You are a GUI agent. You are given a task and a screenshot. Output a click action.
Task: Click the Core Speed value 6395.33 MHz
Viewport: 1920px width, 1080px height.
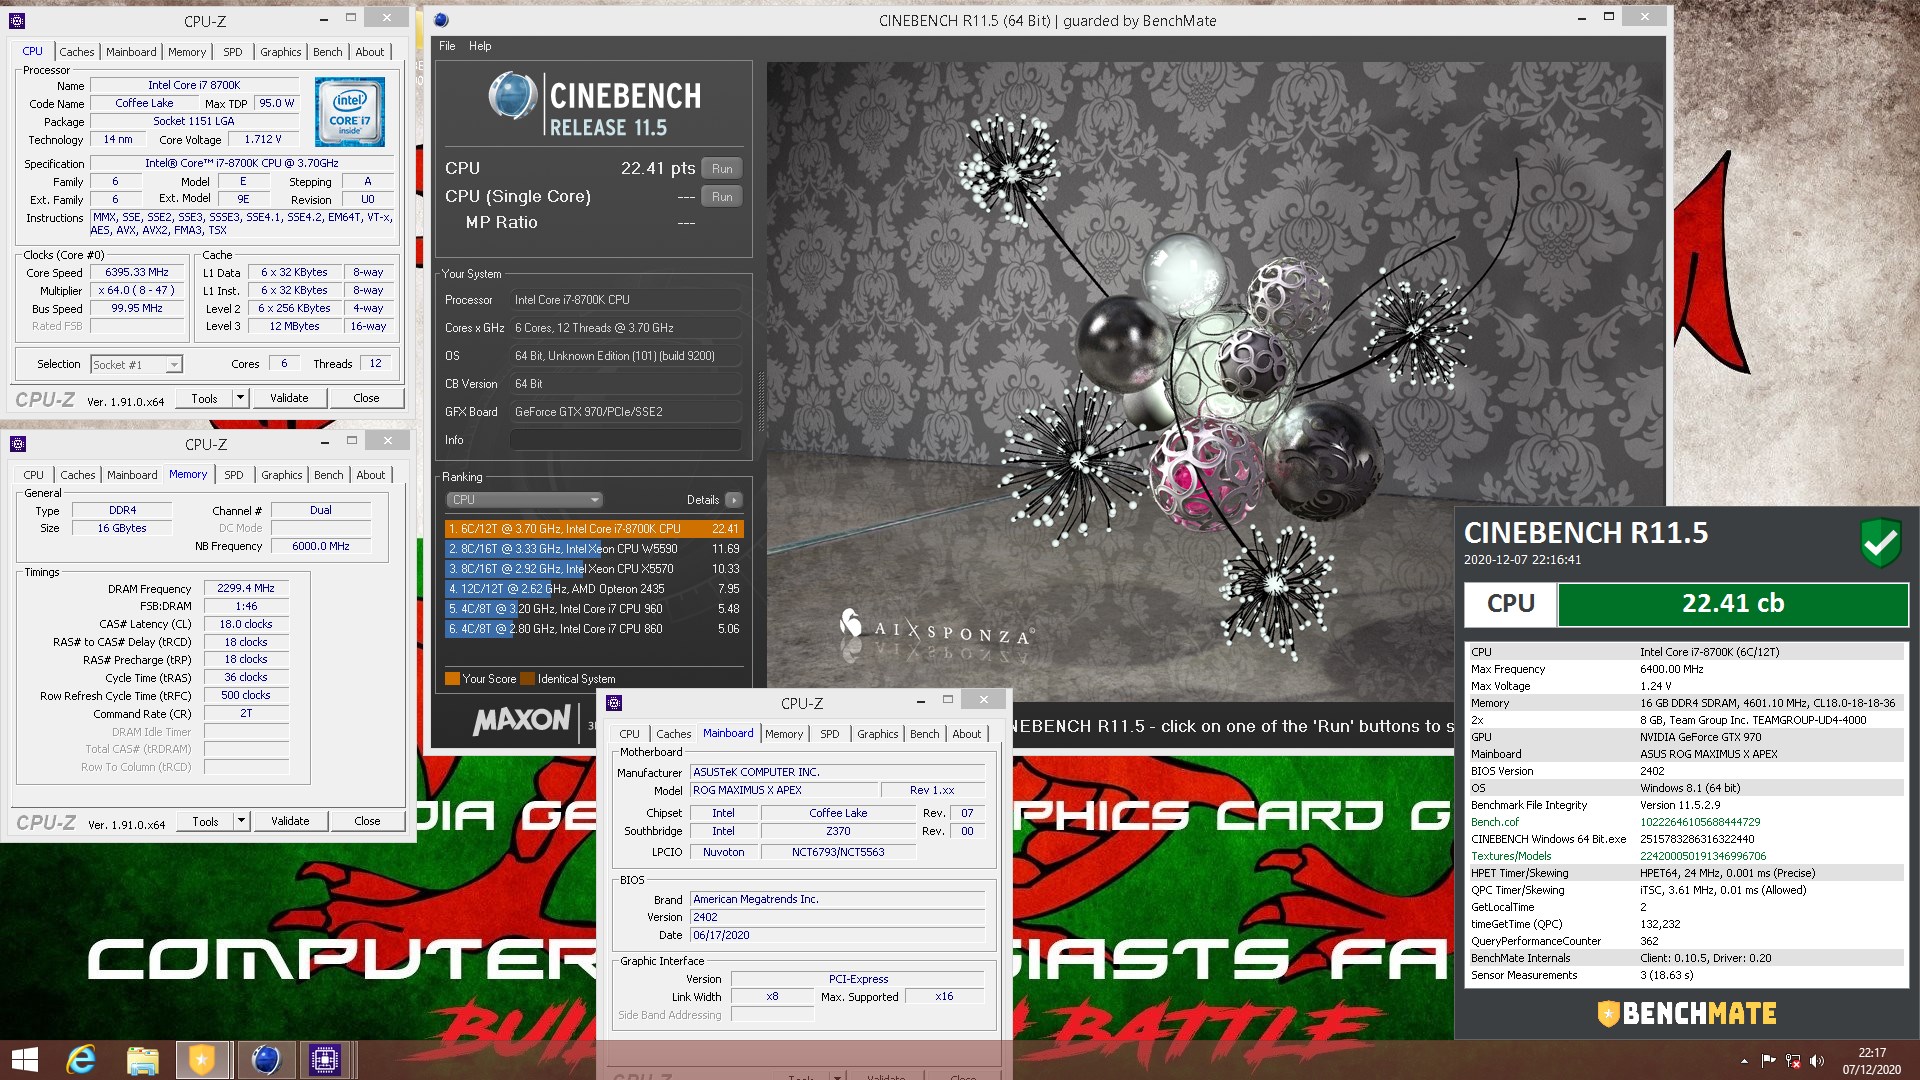[137, 272]
